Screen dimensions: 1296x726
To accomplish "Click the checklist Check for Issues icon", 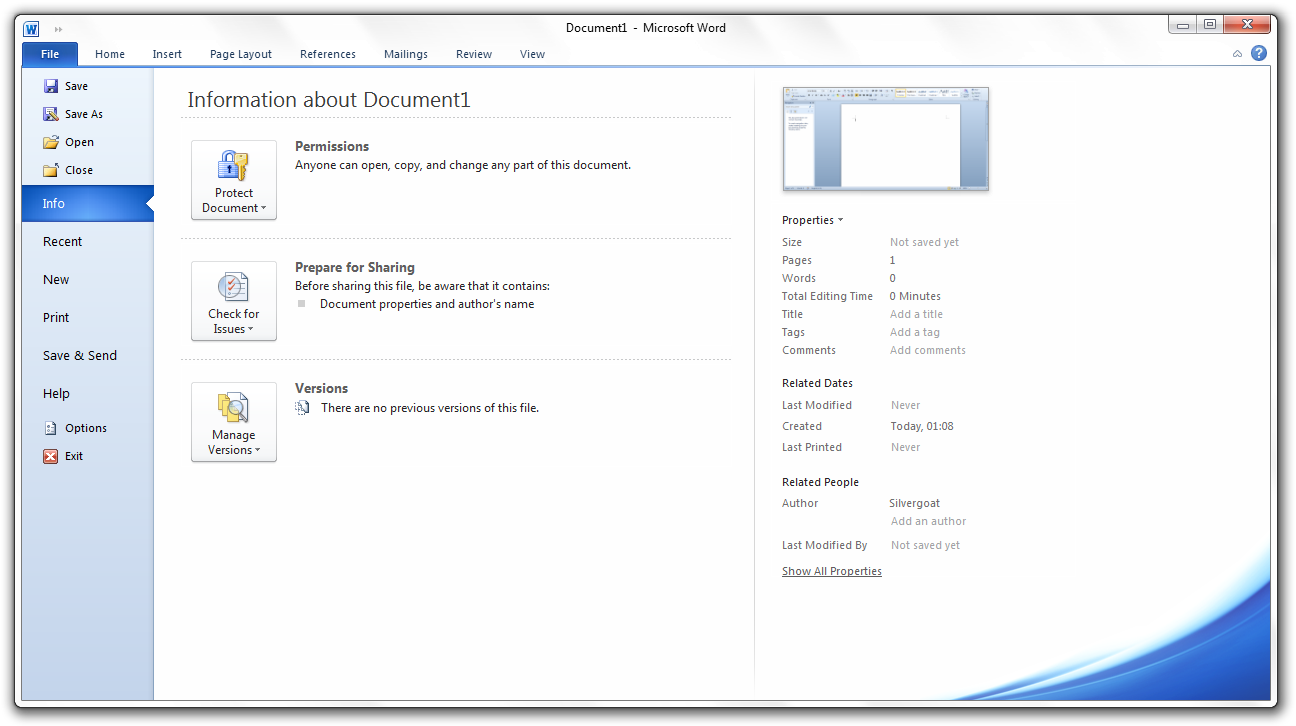I will click(233, 287).
